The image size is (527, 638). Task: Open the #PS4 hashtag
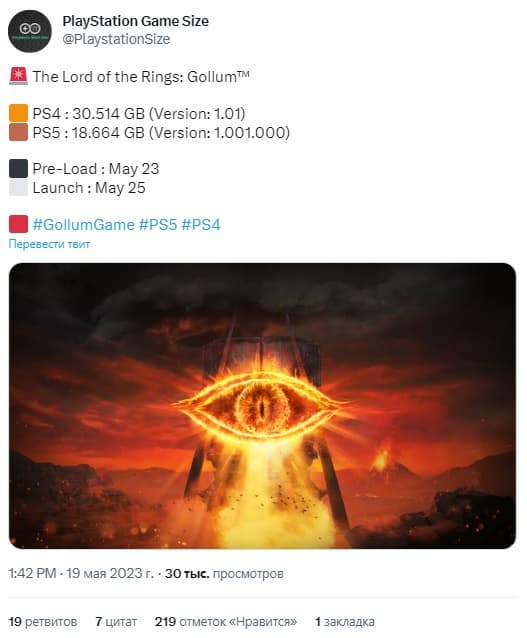coord(201,225)
